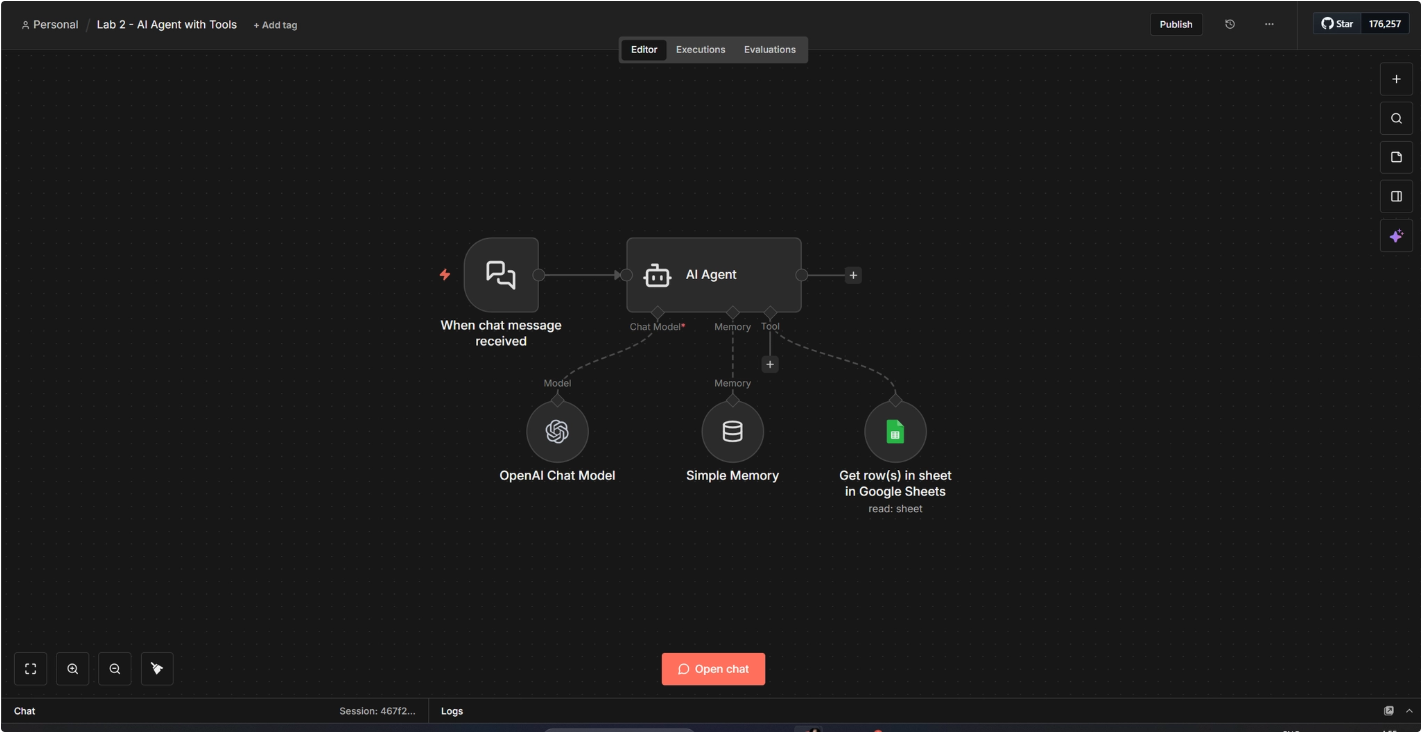The height and width of the screenshot is (732, 1422).
Task: Click the fit-to-view icon bottom left
Action: click(x=30, y=668)
